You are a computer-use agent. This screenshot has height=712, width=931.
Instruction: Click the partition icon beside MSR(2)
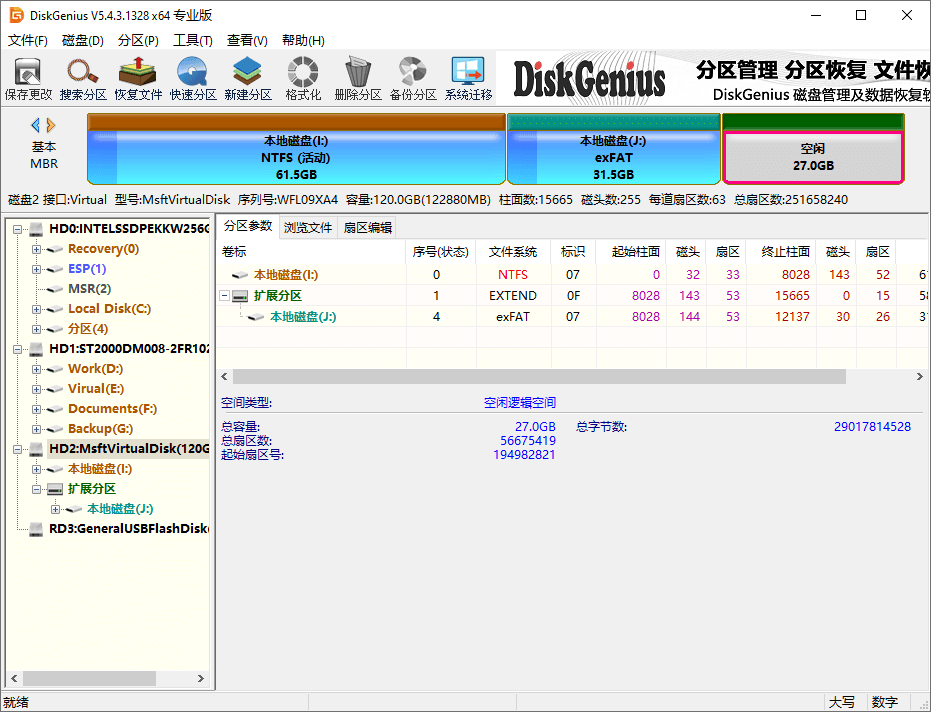point(55,289)
